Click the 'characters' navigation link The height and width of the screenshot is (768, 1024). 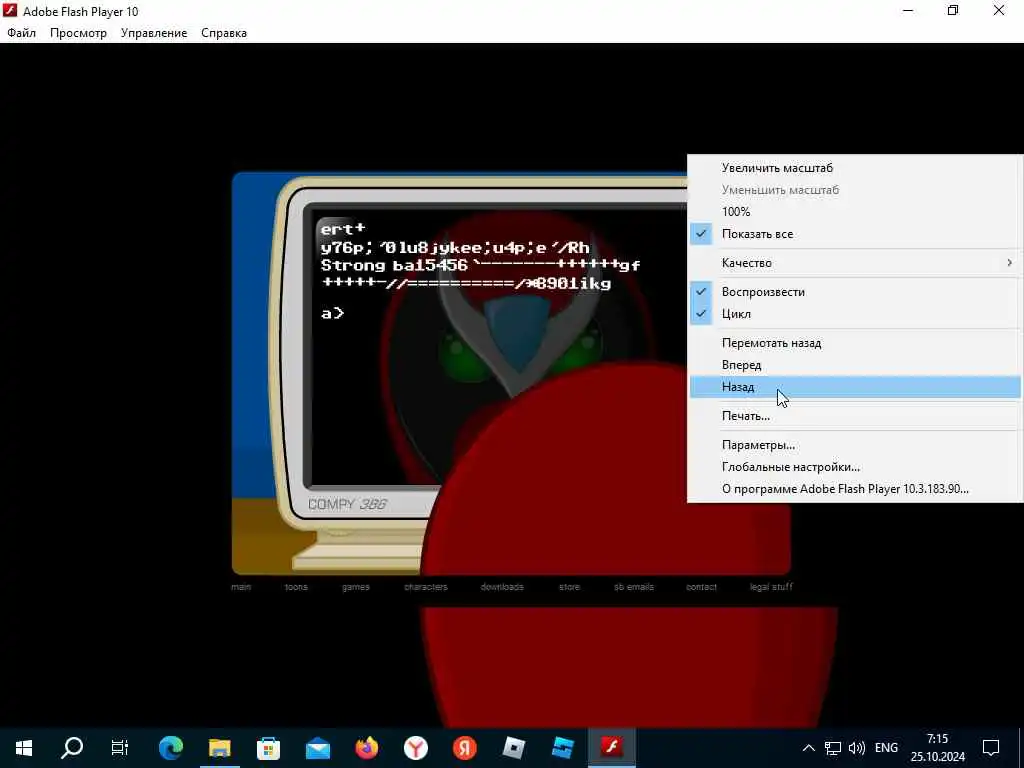(426, 586)
